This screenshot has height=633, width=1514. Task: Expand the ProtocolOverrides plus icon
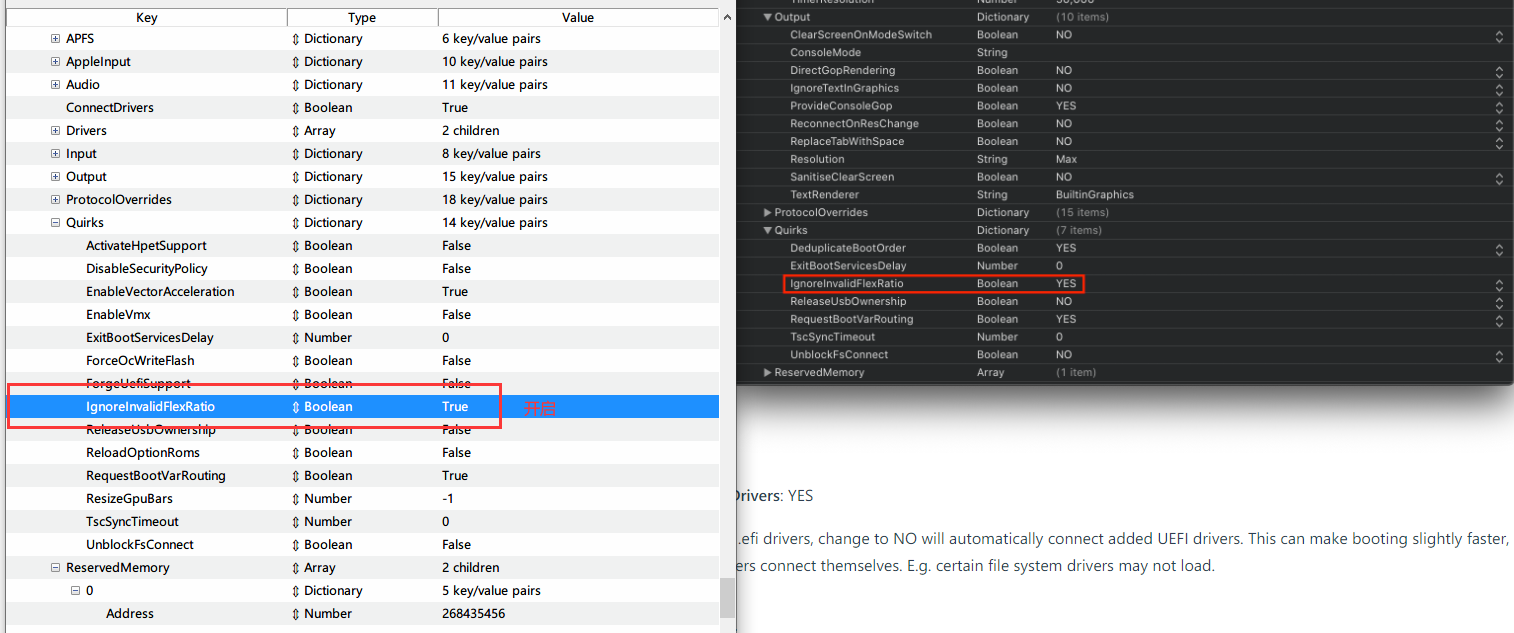point(56,200)
